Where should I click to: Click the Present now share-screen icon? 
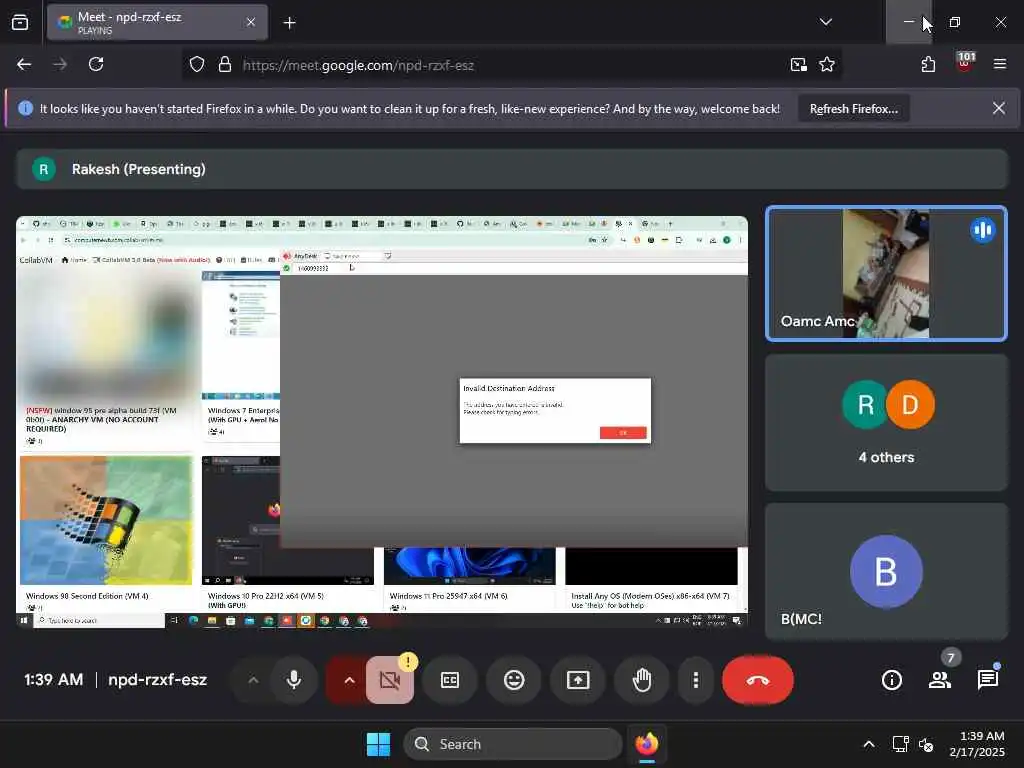click(x=578, y=680)
